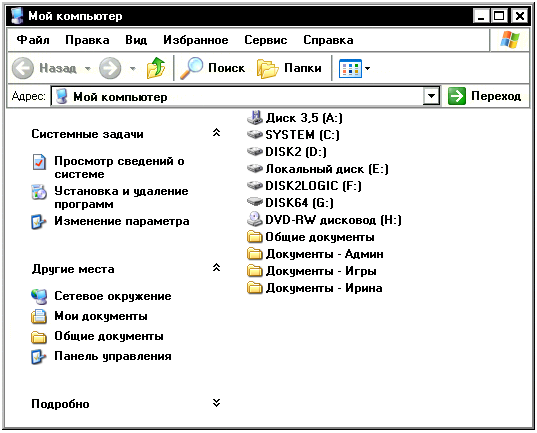Select the Документы - Админ folder icon
The width and height of the screenshot is (537, 433).
tap(255, 253)
